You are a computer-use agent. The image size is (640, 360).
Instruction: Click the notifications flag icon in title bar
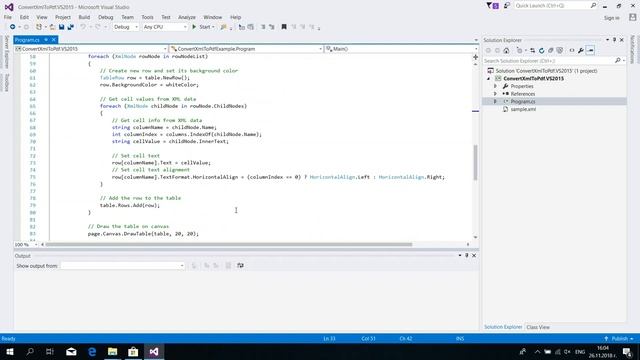click(x=492, y=6)
